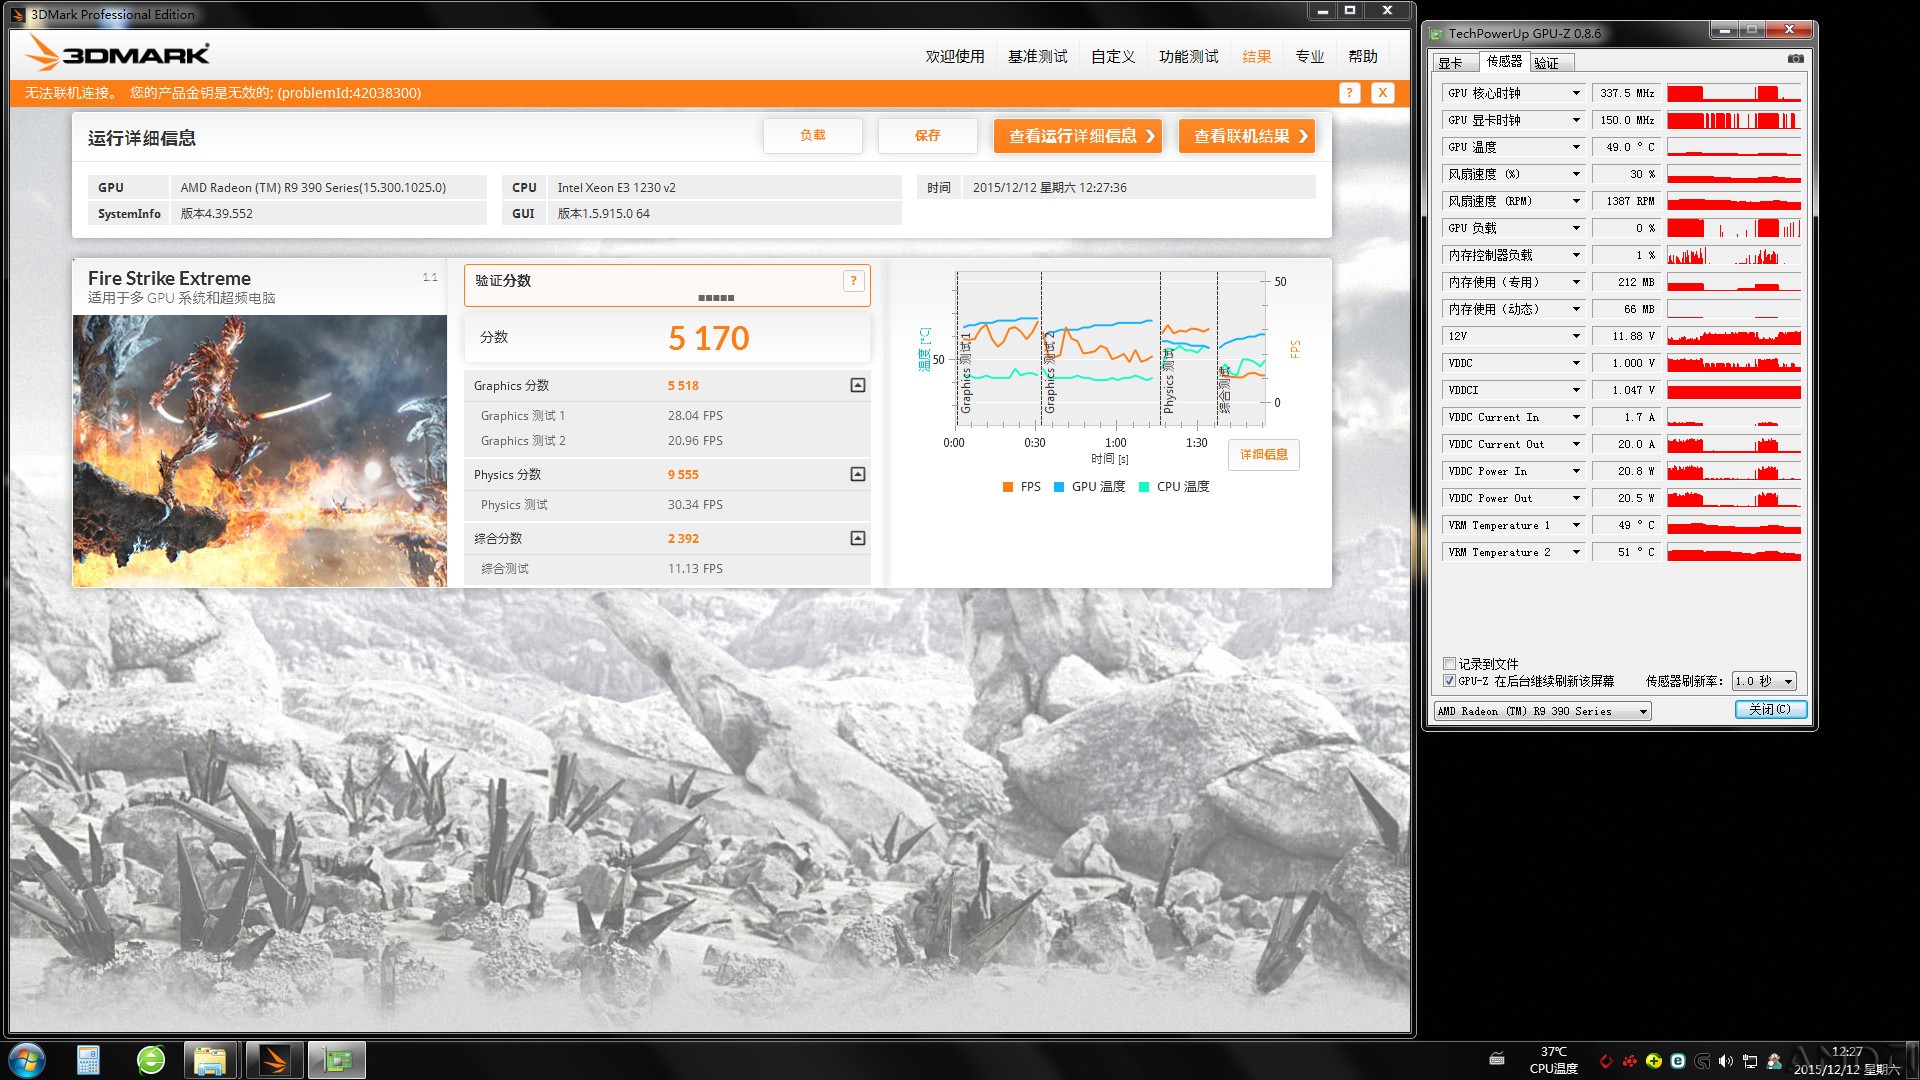Open the 结果 menu tab

[1257, 57]
